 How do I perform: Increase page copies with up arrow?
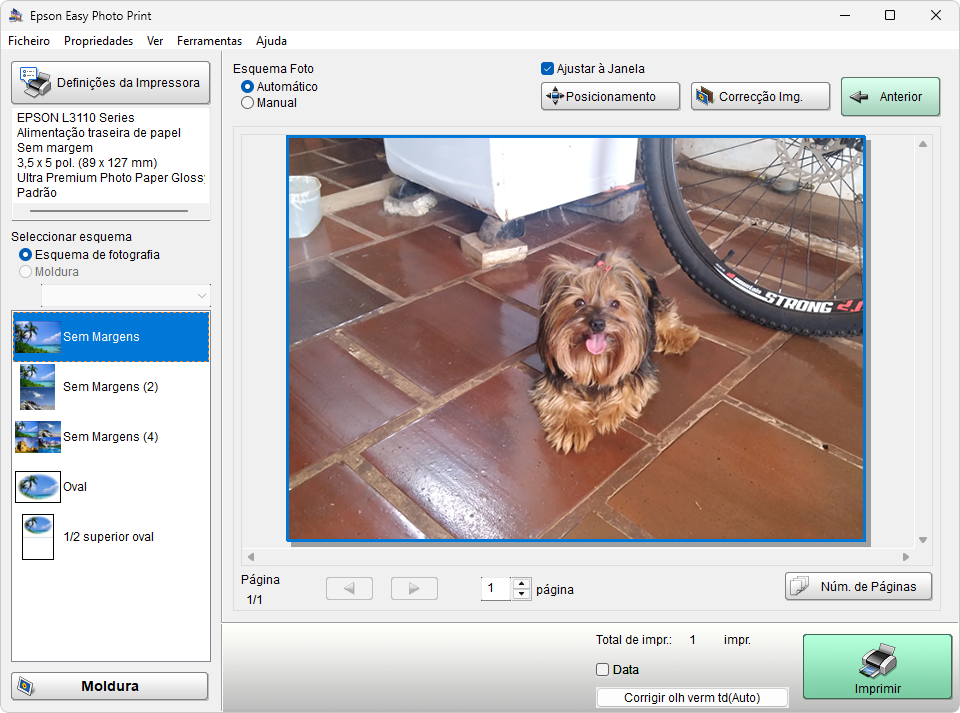coord(522,583)
